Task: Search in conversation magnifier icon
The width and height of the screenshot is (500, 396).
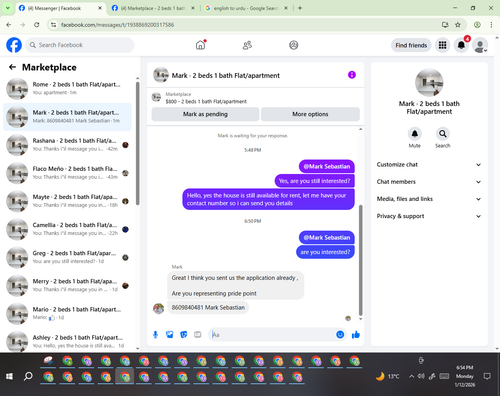Action: pyautogui.click(x=443, y=134)
